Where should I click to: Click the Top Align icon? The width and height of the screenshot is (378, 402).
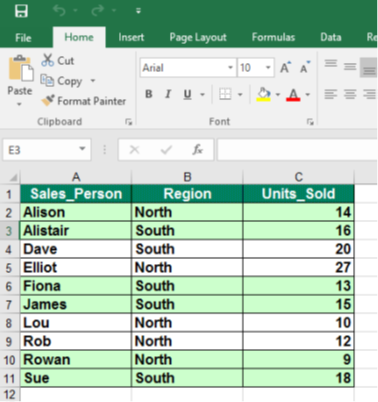point(331,63)
